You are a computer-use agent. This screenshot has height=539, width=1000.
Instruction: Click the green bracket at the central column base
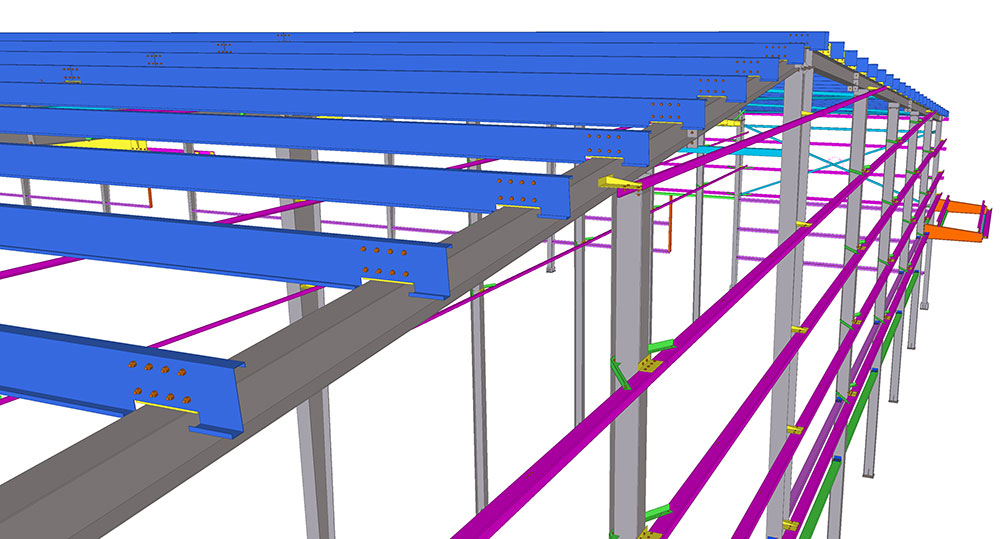(x=655, y=513)
